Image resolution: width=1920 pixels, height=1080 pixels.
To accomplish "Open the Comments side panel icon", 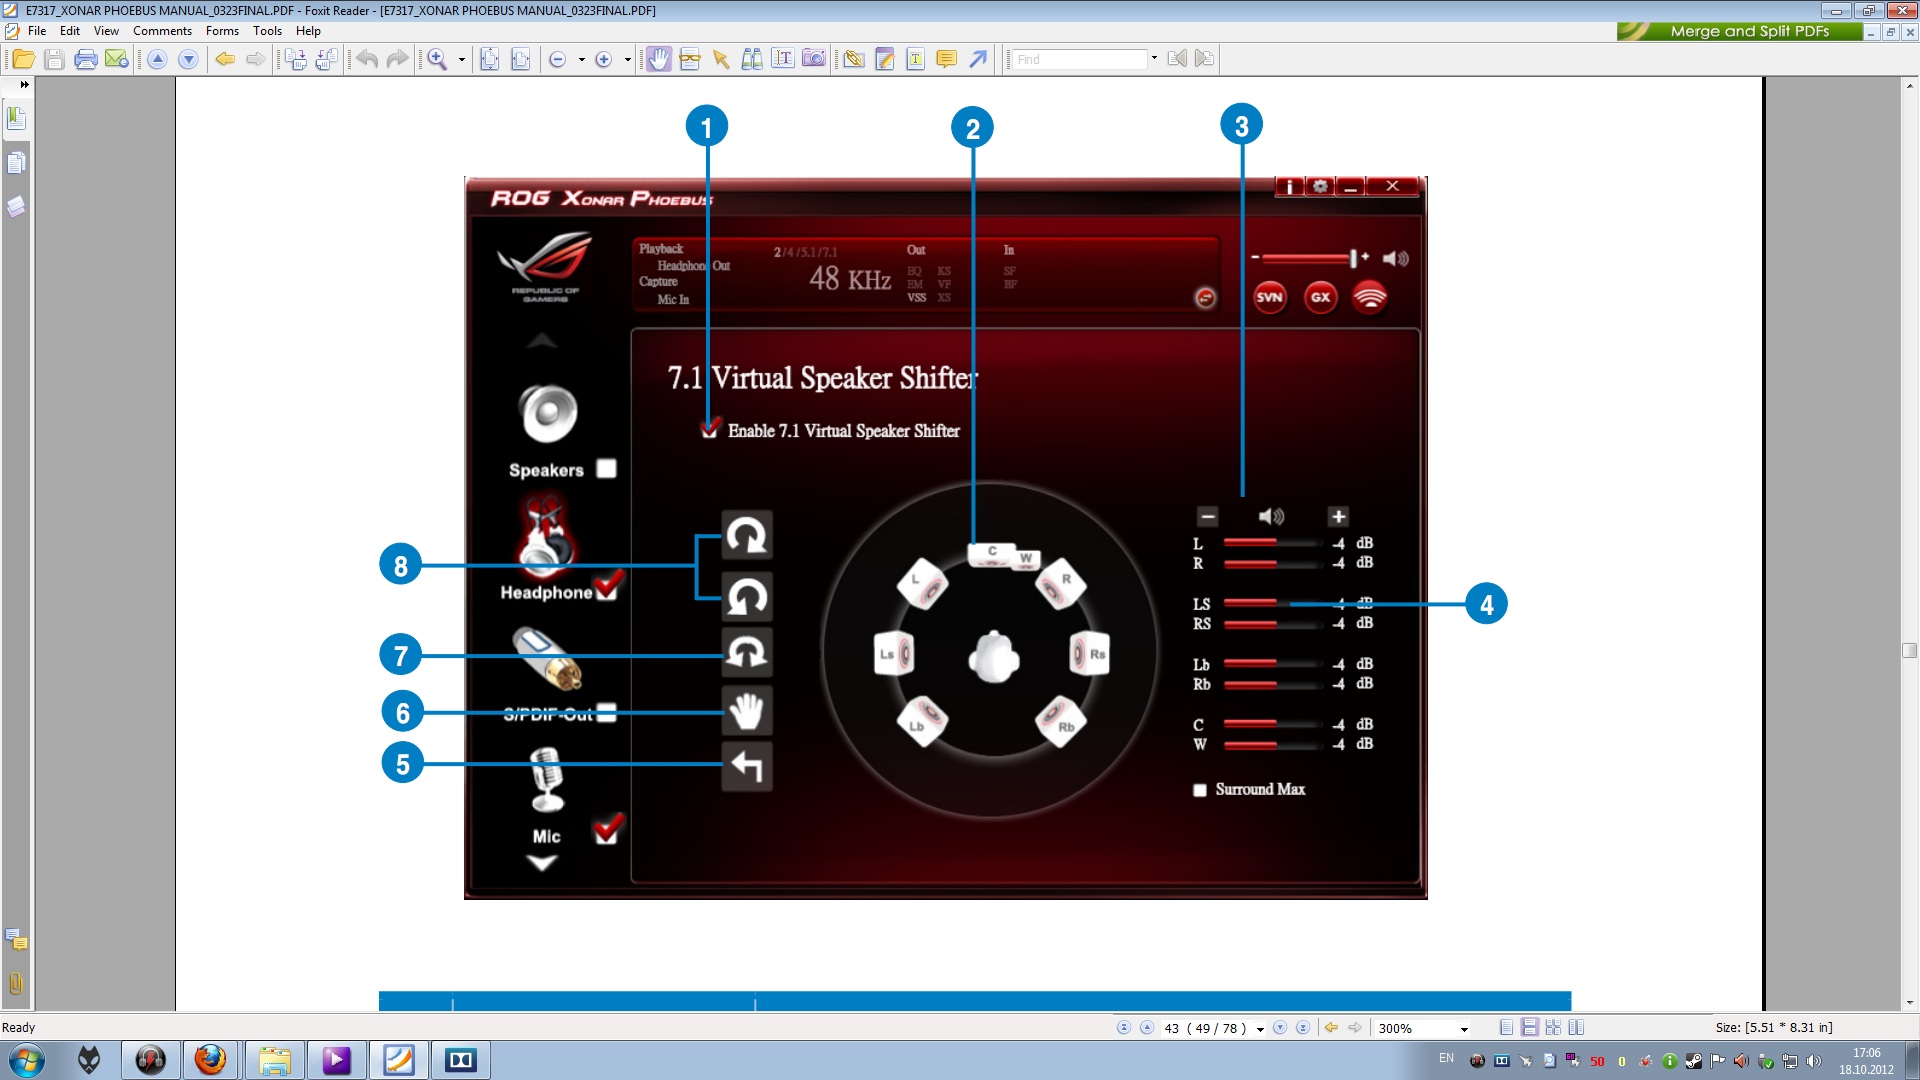I will point(16,939).
